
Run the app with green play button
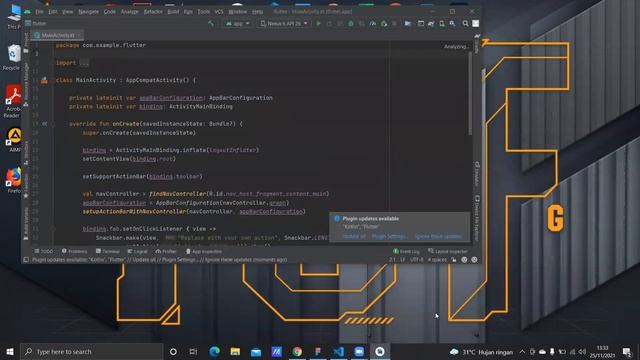319,24
